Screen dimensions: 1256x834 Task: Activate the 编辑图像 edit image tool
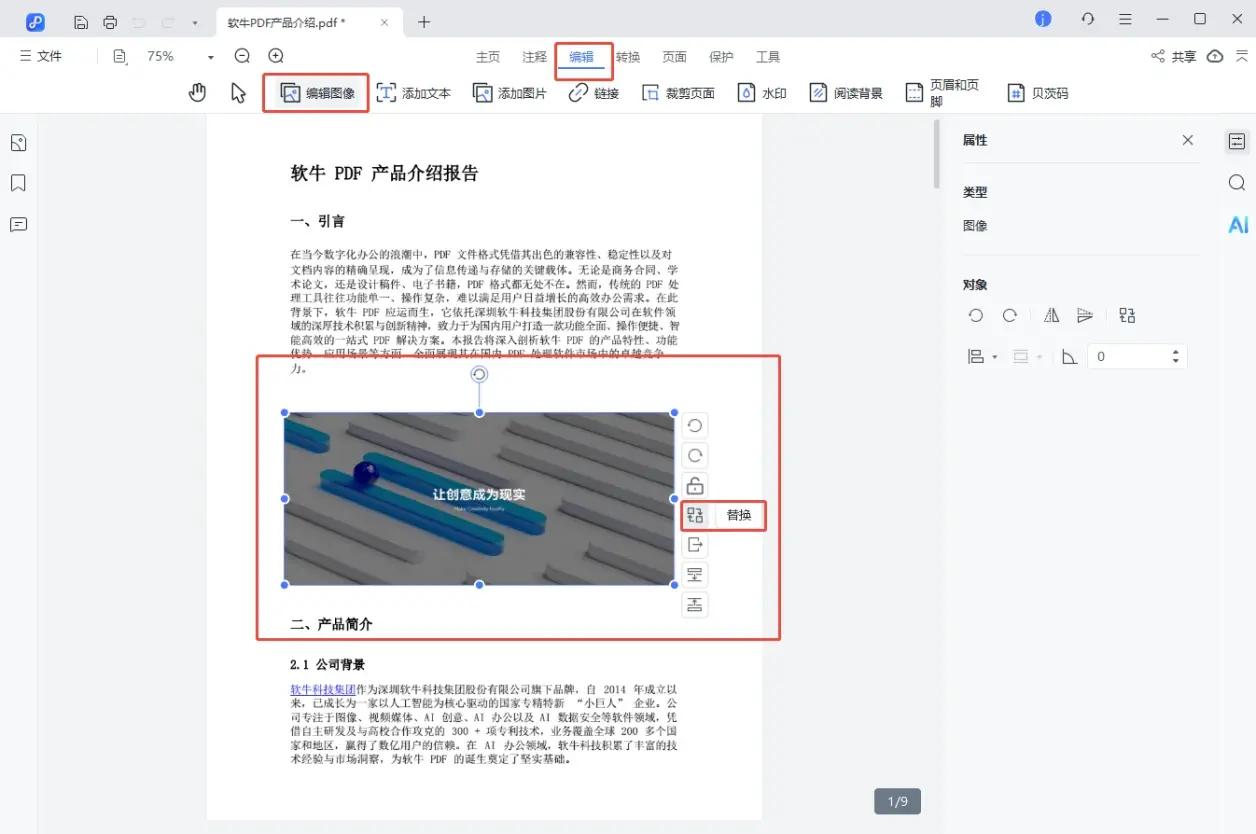tap(316, 93)
